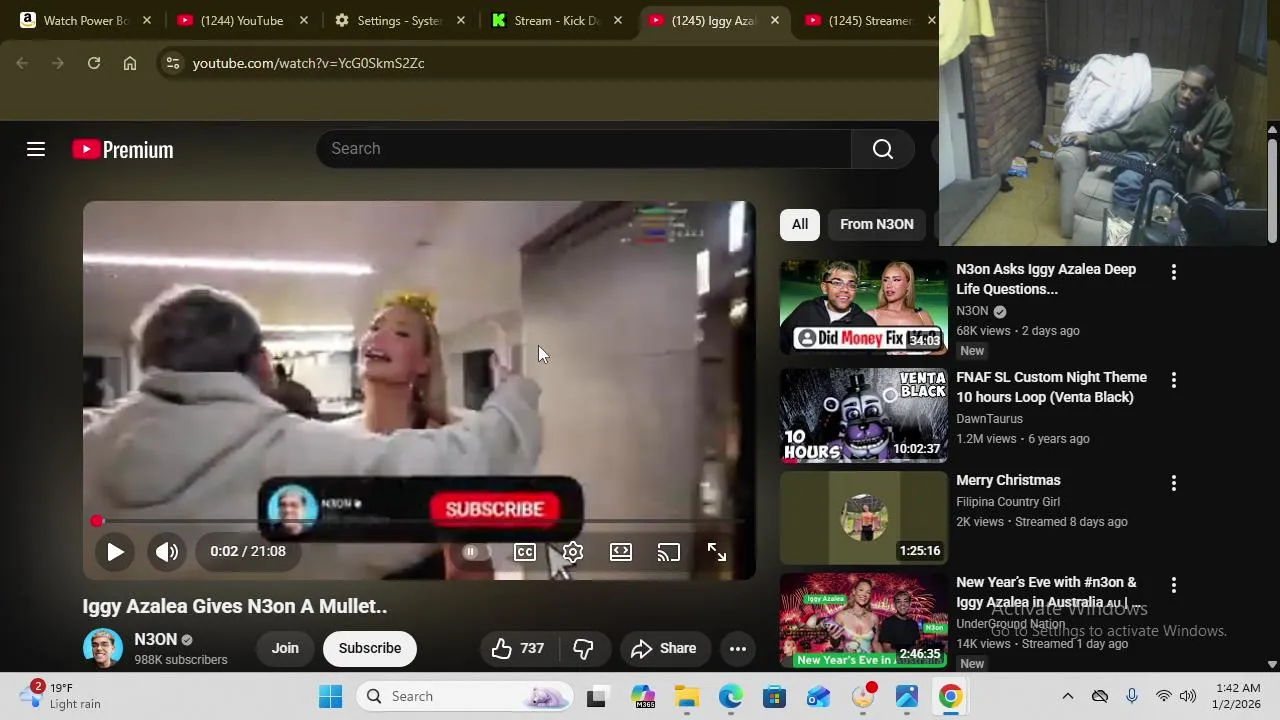Click the taskbar Search box
This screenshot has width=1280, height=720.
click(465, 696)
